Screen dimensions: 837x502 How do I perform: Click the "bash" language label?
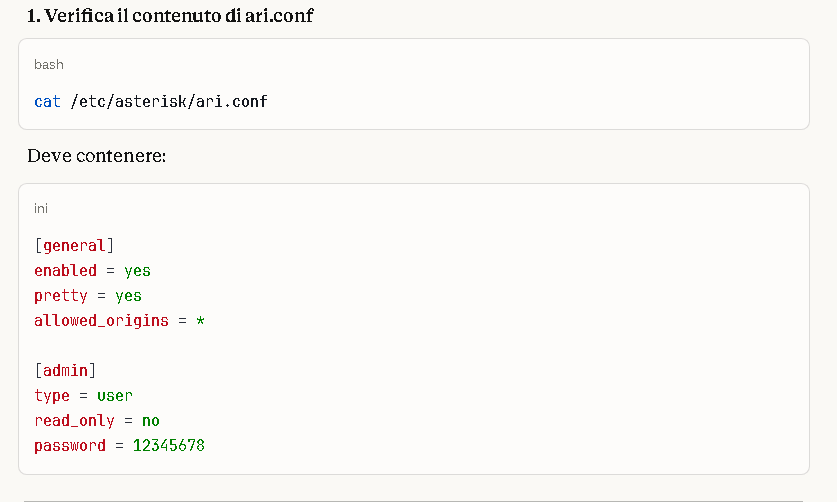click(48, 65)
